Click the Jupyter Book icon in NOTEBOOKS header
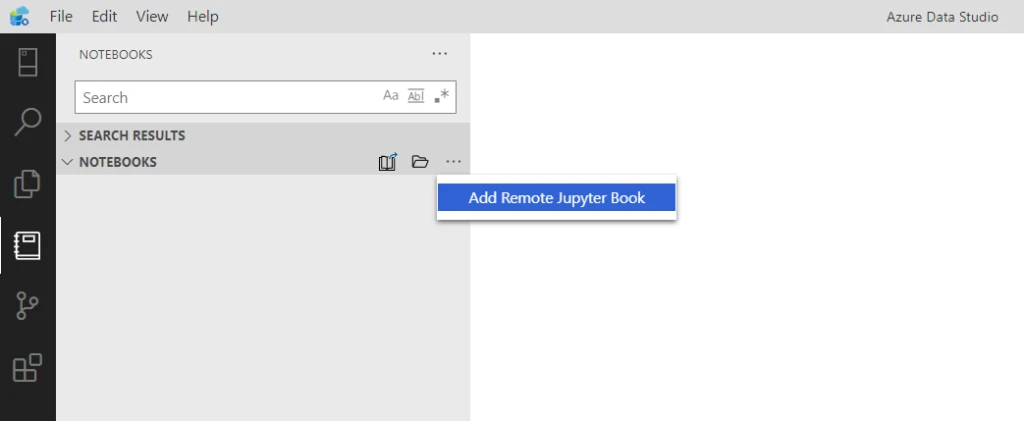 [388, 162]
